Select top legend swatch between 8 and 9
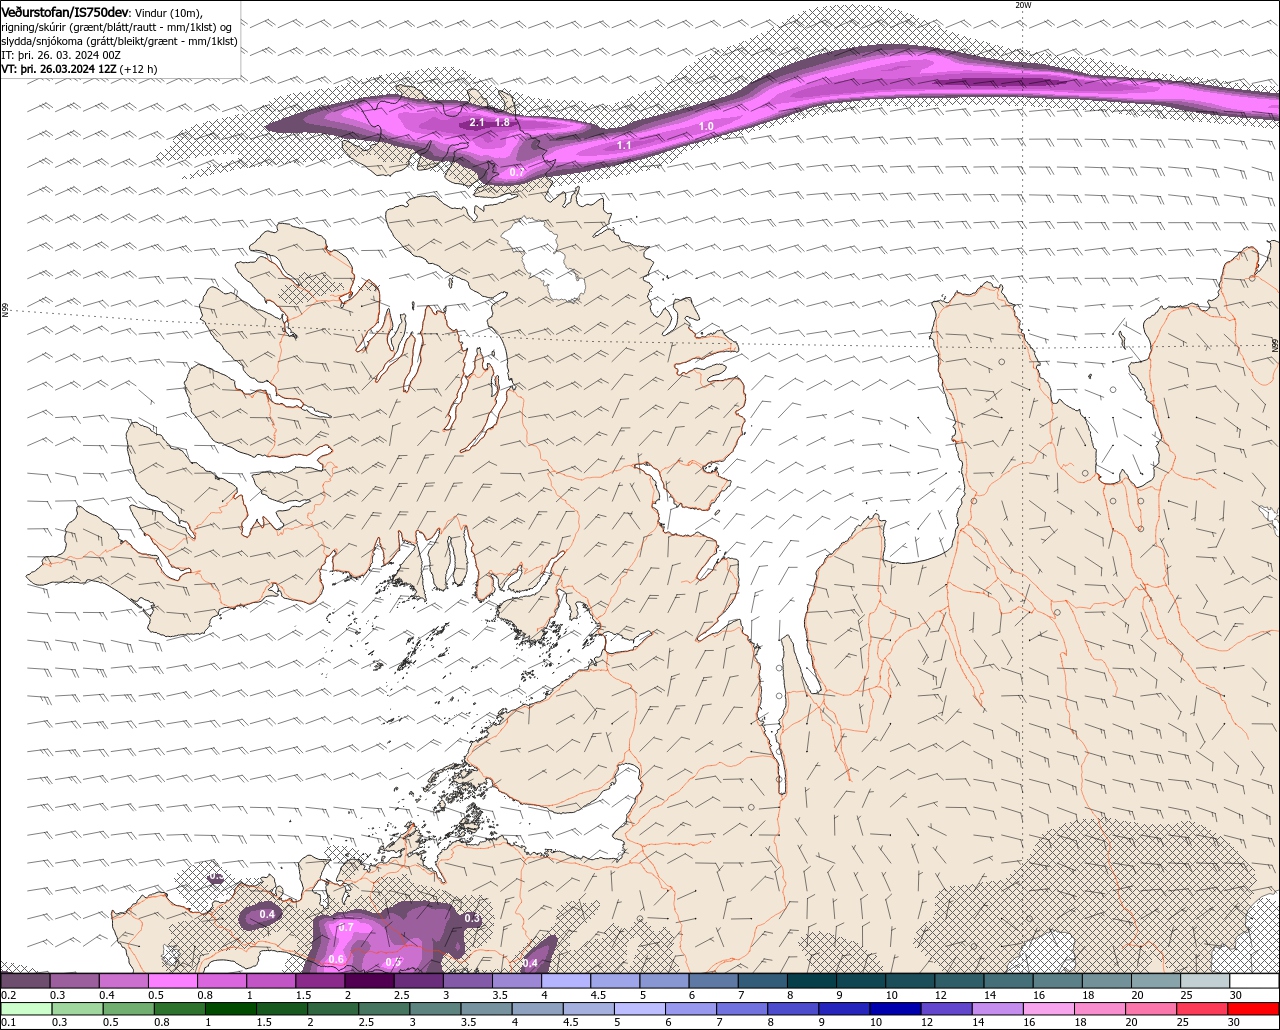The width and height of the screenshot is (1280, 1030). click(812, 980)
